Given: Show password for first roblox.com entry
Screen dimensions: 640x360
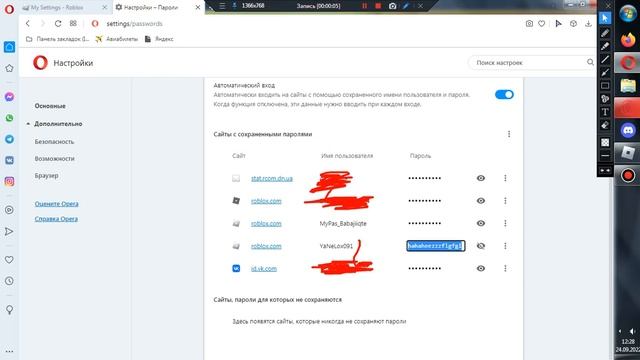Looking at the screenshot, I should [481, 201].
